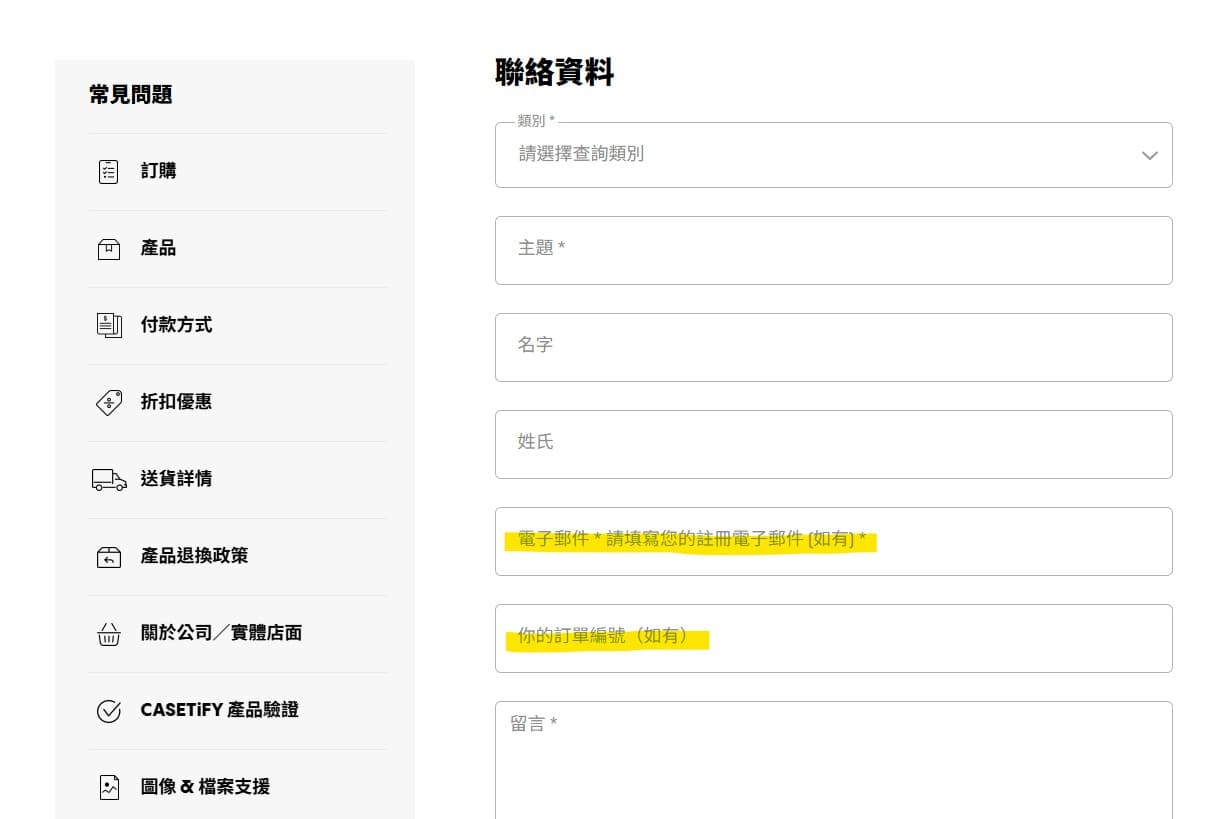
Task: Select CASETiFY 產品驗證 in sidebar
Action: [238, 710]
